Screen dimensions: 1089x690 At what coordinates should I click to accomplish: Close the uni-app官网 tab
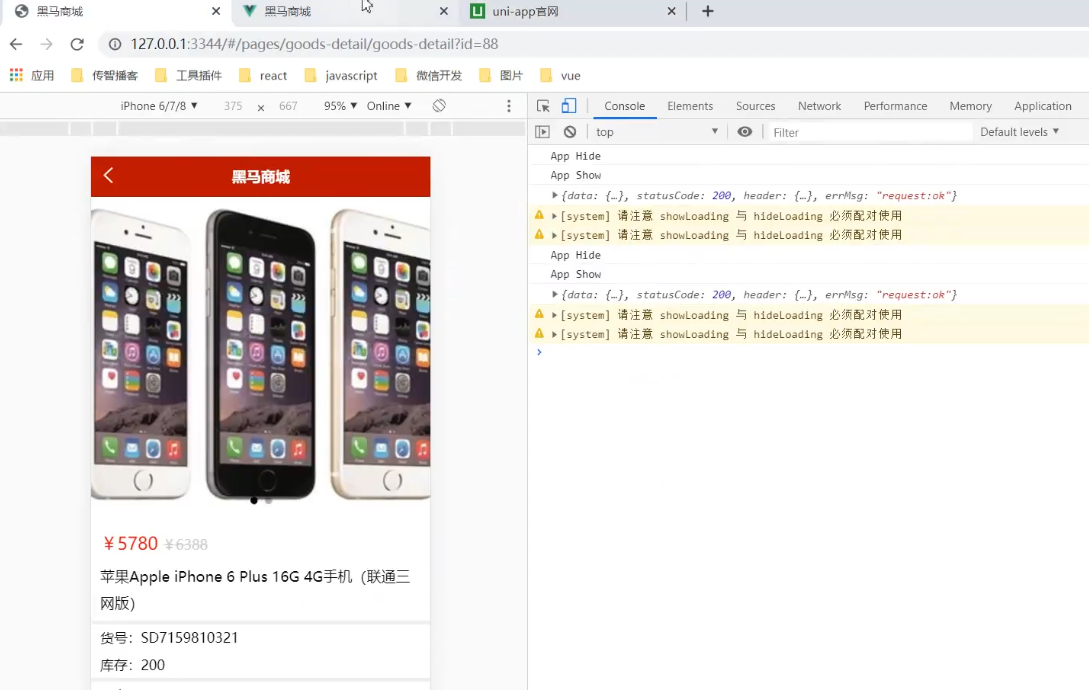(x=672, y=11)
